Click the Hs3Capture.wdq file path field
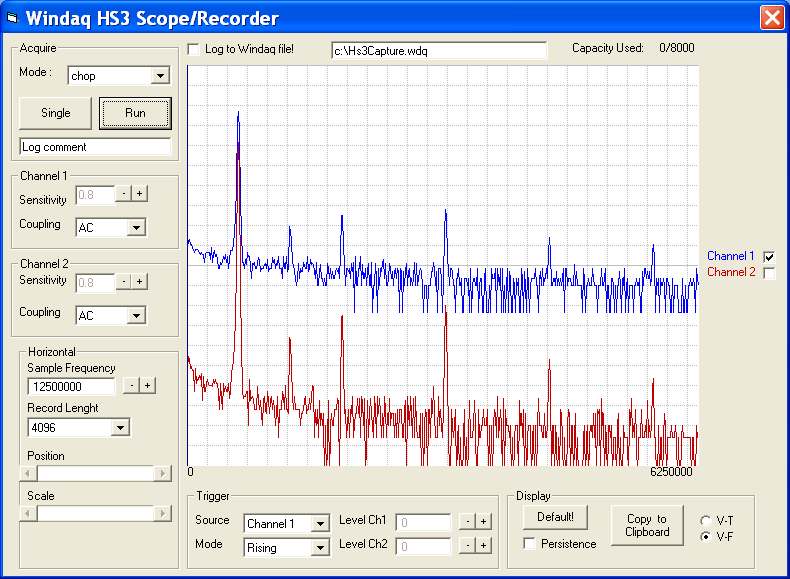The image size is (790, 579). 439,50
